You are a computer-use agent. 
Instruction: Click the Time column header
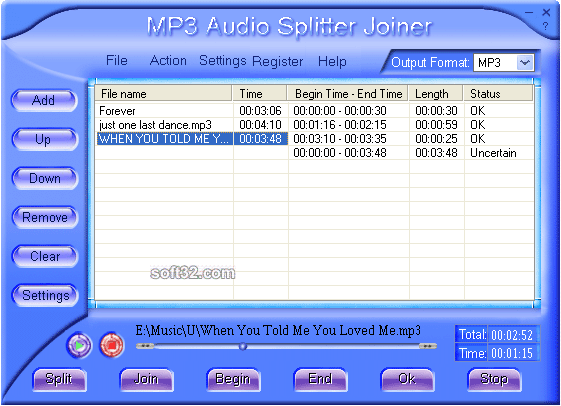(x=260, y=94)
